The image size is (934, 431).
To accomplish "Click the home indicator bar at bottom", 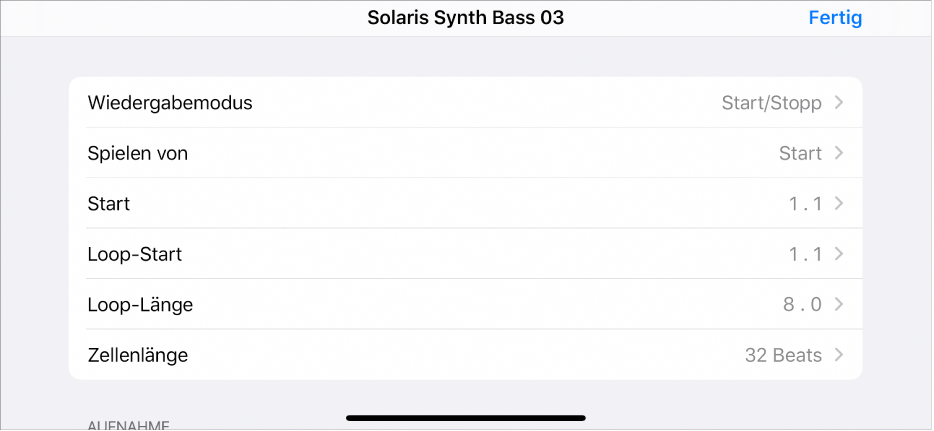I will [x=466, y=417].
